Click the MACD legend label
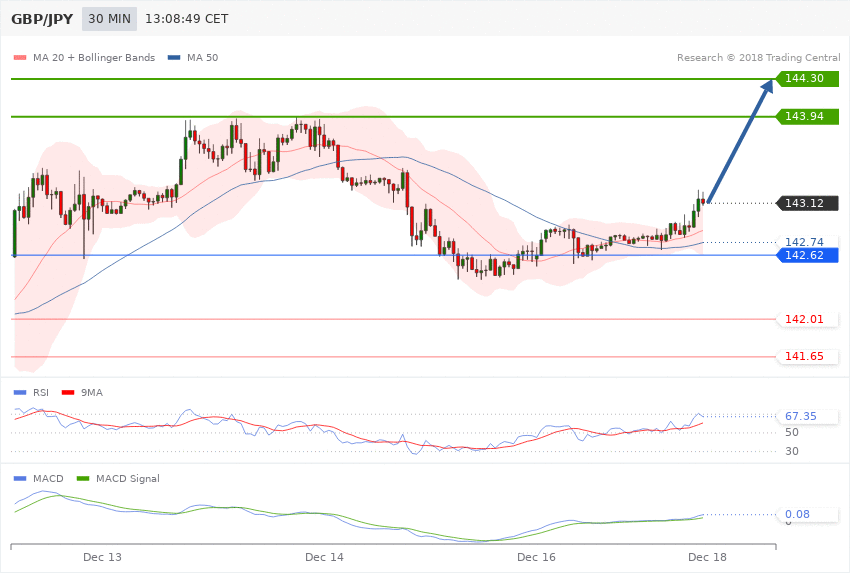 point(48,478)
